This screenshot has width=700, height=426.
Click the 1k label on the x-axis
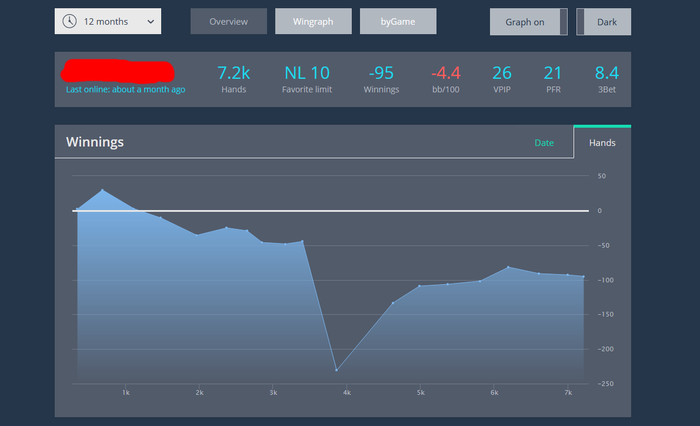coord(126,393)
